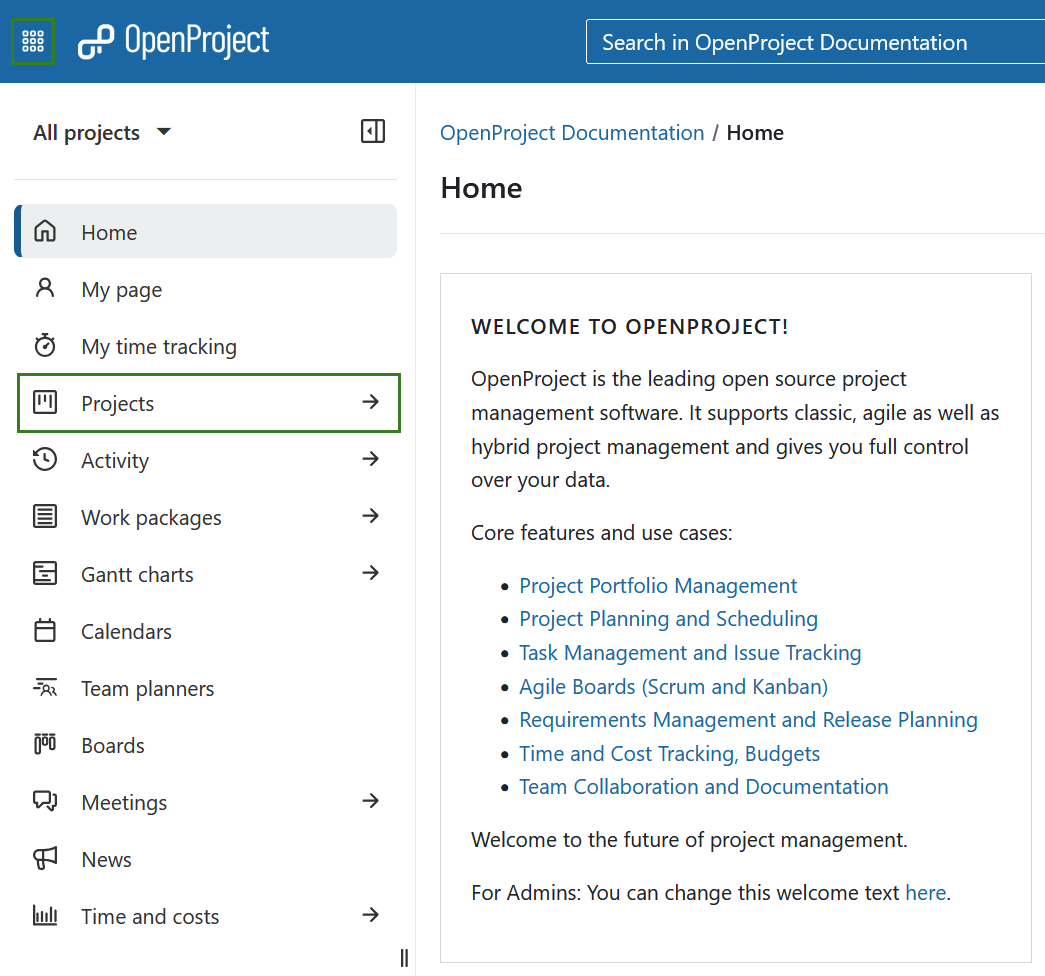This screenshot has width=1045, height=976.
Task: Open the All projects dropdown
Action: click(x=101, y=131)
